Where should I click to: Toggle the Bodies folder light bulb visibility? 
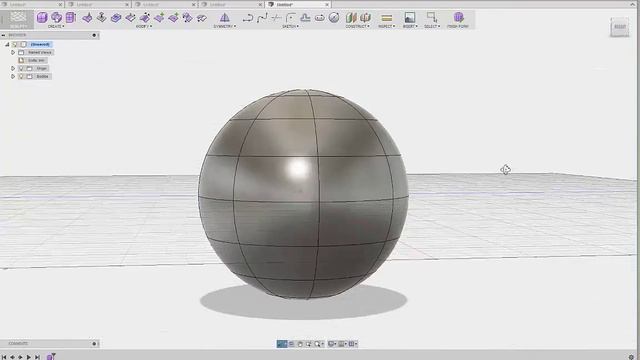point(22,76)
